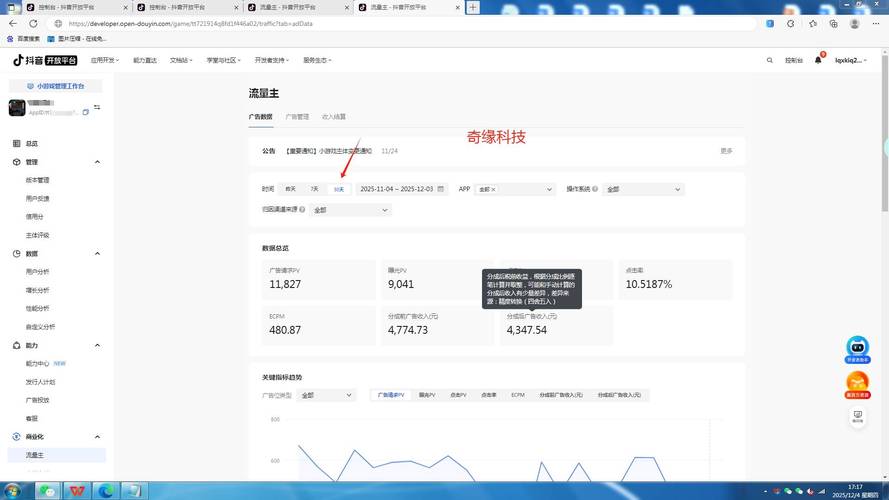Screen dimensions: 889x500
Task: Open the blue robot assistant icon
Action: click(857, 347)
